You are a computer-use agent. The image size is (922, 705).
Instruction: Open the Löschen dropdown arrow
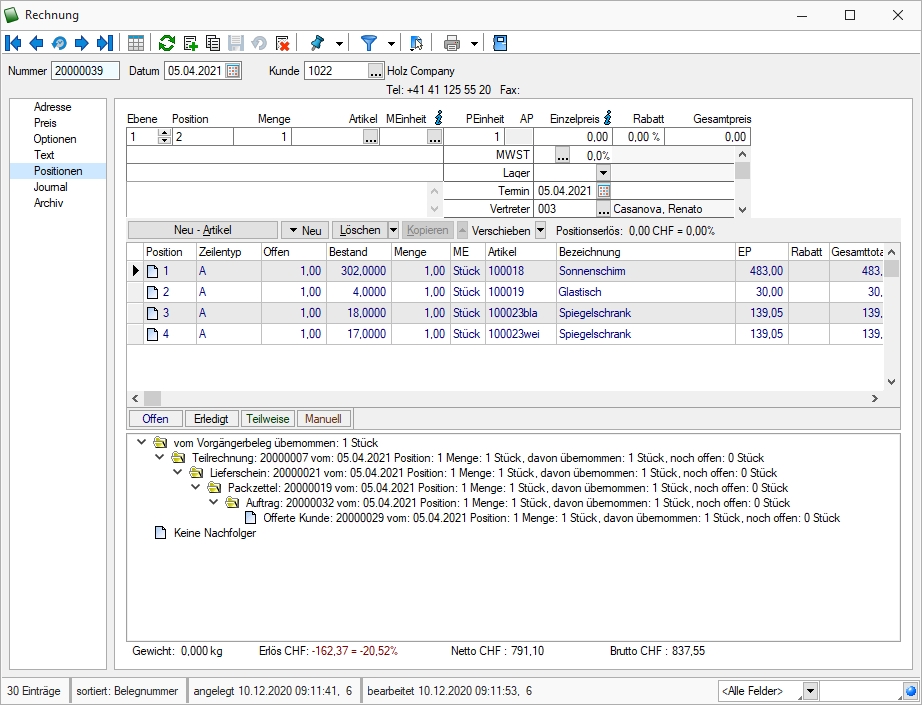pyautogui.click(x=393, y=230)
